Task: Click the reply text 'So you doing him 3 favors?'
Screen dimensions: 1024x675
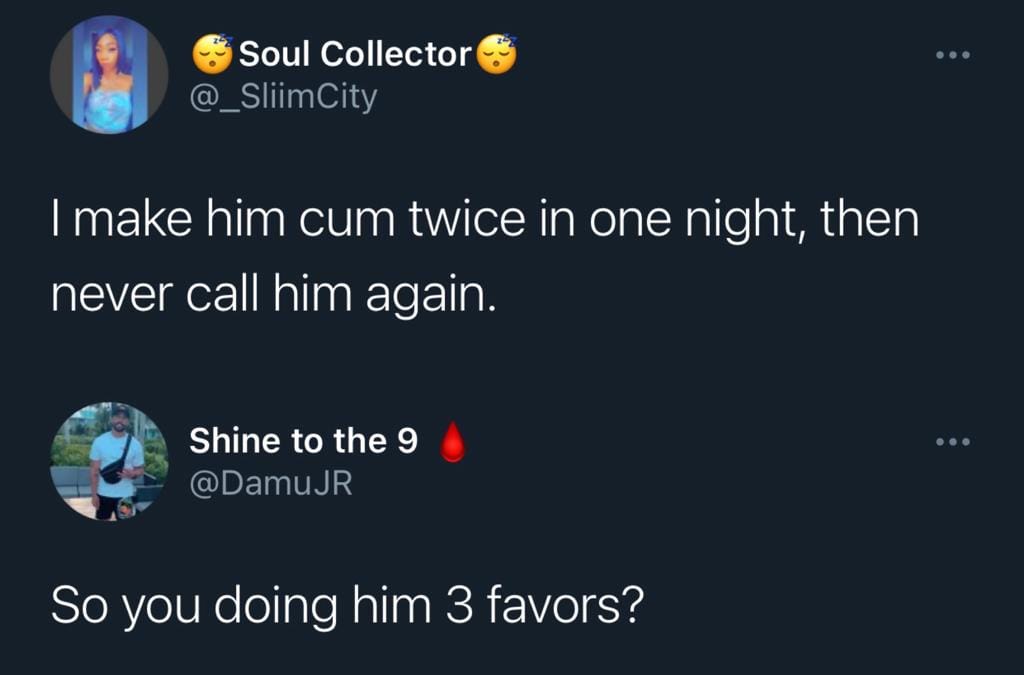Action: point(345,605)
